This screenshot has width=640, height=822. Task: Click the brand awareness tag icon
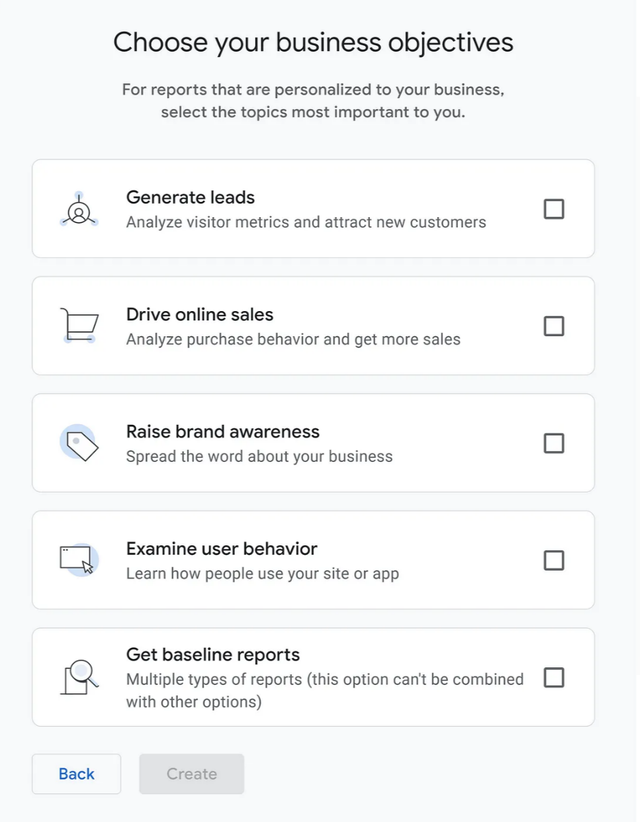[79, 443]
